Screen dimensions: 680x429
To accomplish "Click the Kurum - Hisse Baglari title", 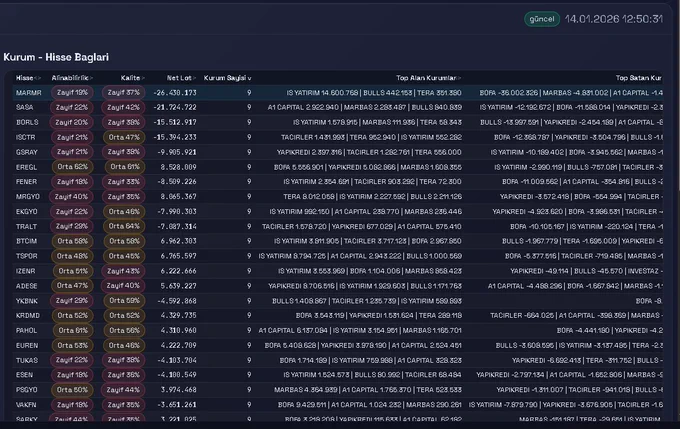I will (x=56, y=57).
